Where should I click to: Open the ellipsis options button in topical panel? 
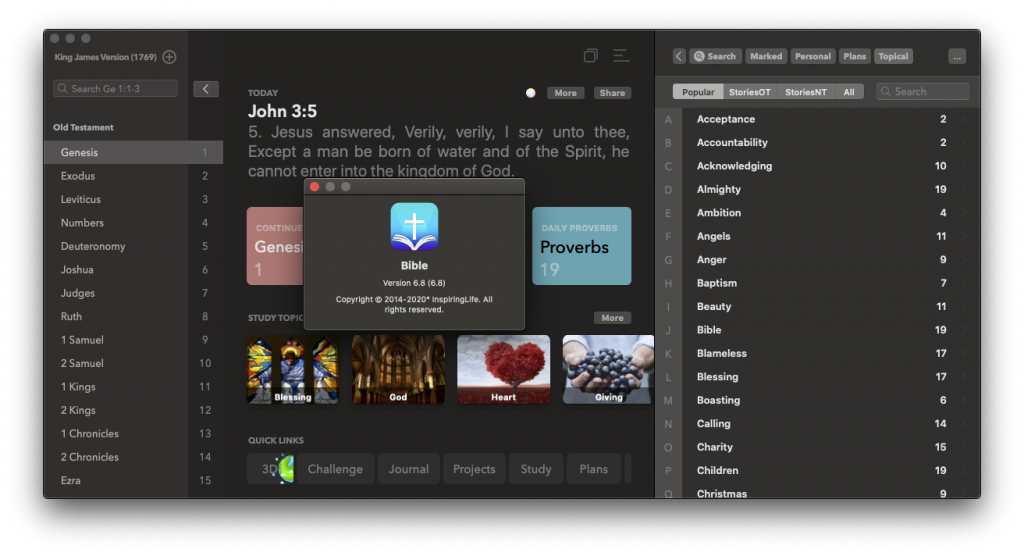[x=957, y=57]
